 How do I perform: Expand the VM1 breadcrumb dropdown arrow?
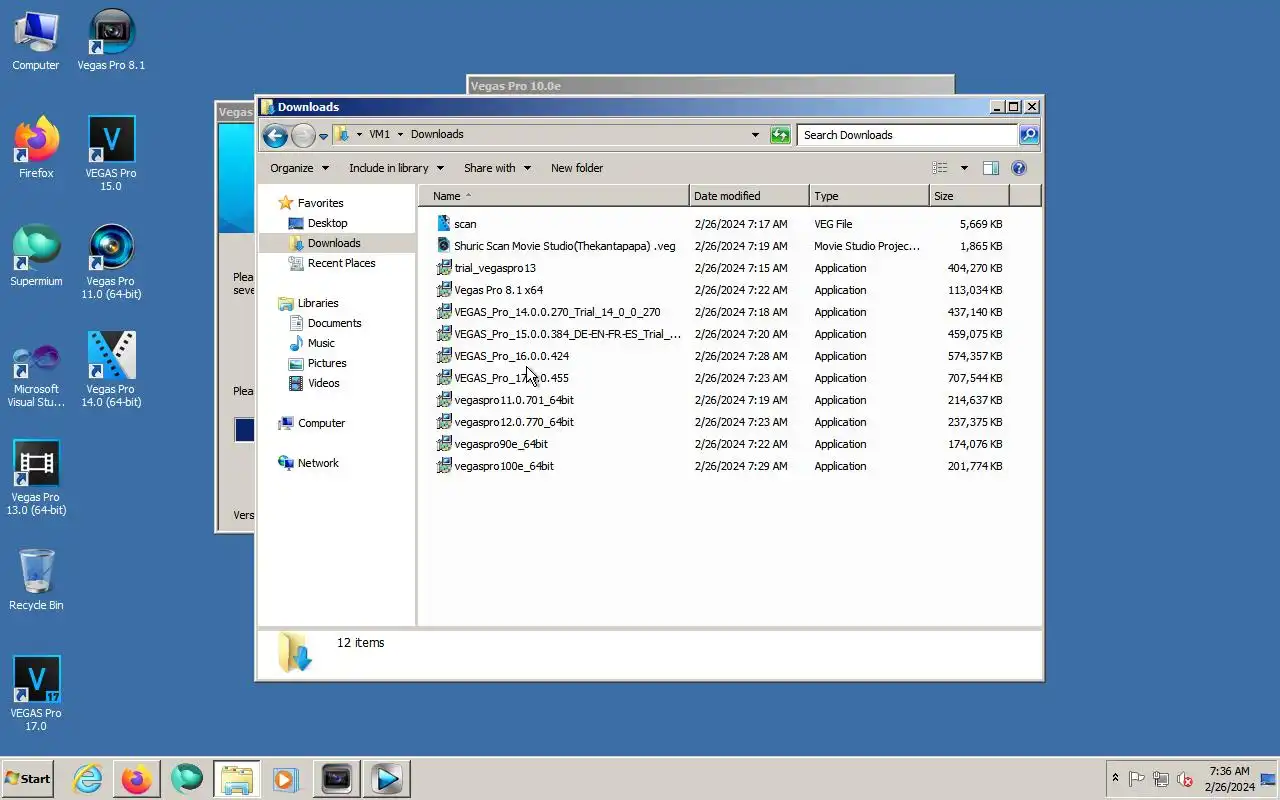coord(400,134)
